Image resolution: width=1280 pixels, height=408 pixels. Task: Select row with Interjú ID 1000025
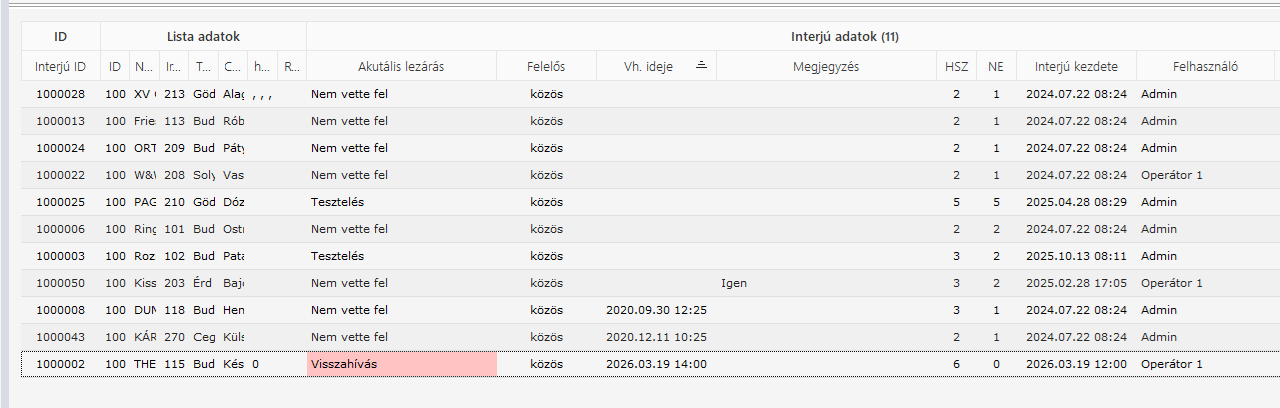tap(60, 202)
